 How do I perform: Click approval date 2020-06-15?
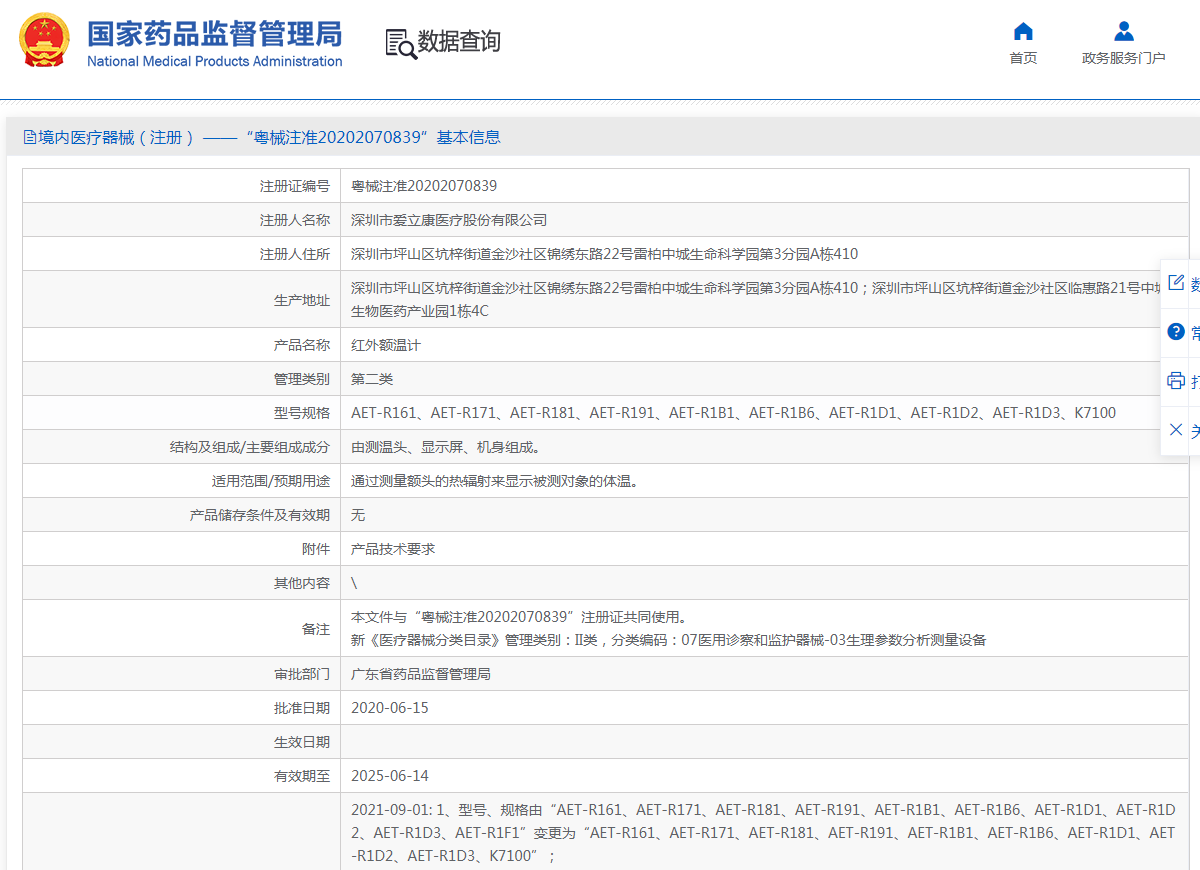[390, 708]
